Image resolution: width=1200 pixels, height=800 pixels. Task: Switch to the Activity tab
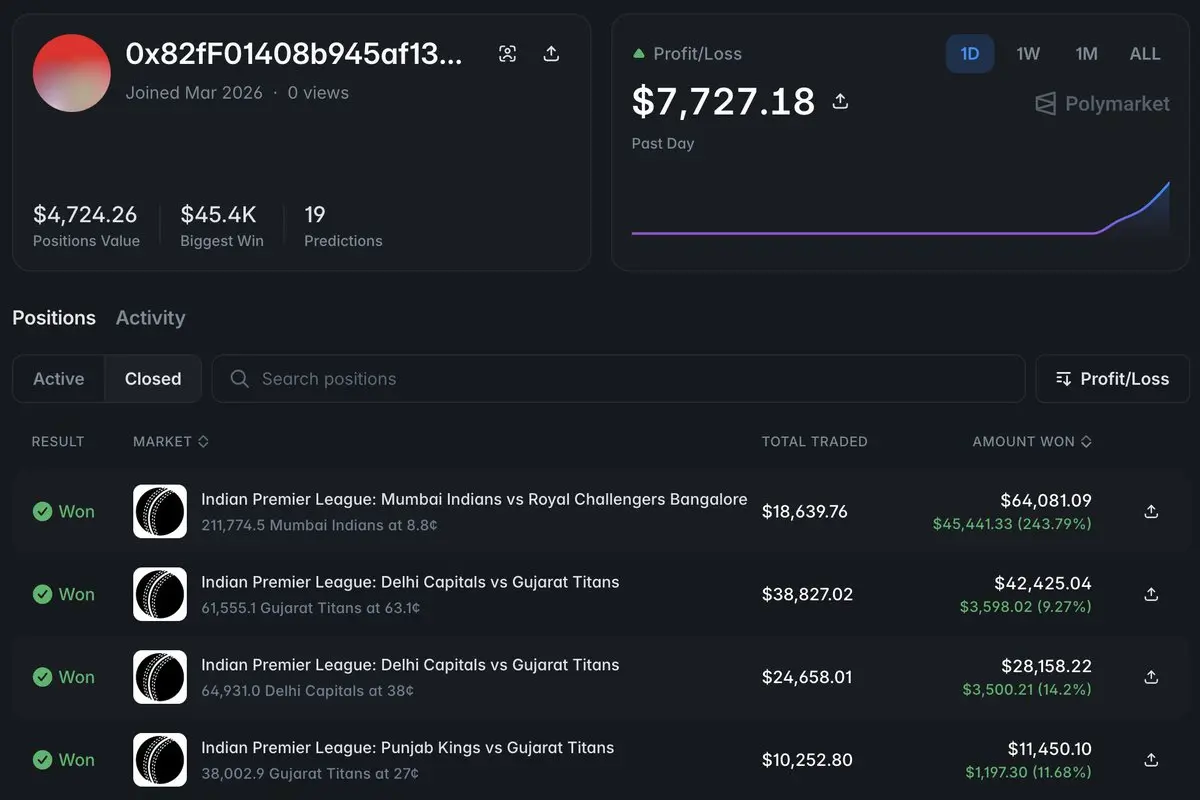coord(150,318)
